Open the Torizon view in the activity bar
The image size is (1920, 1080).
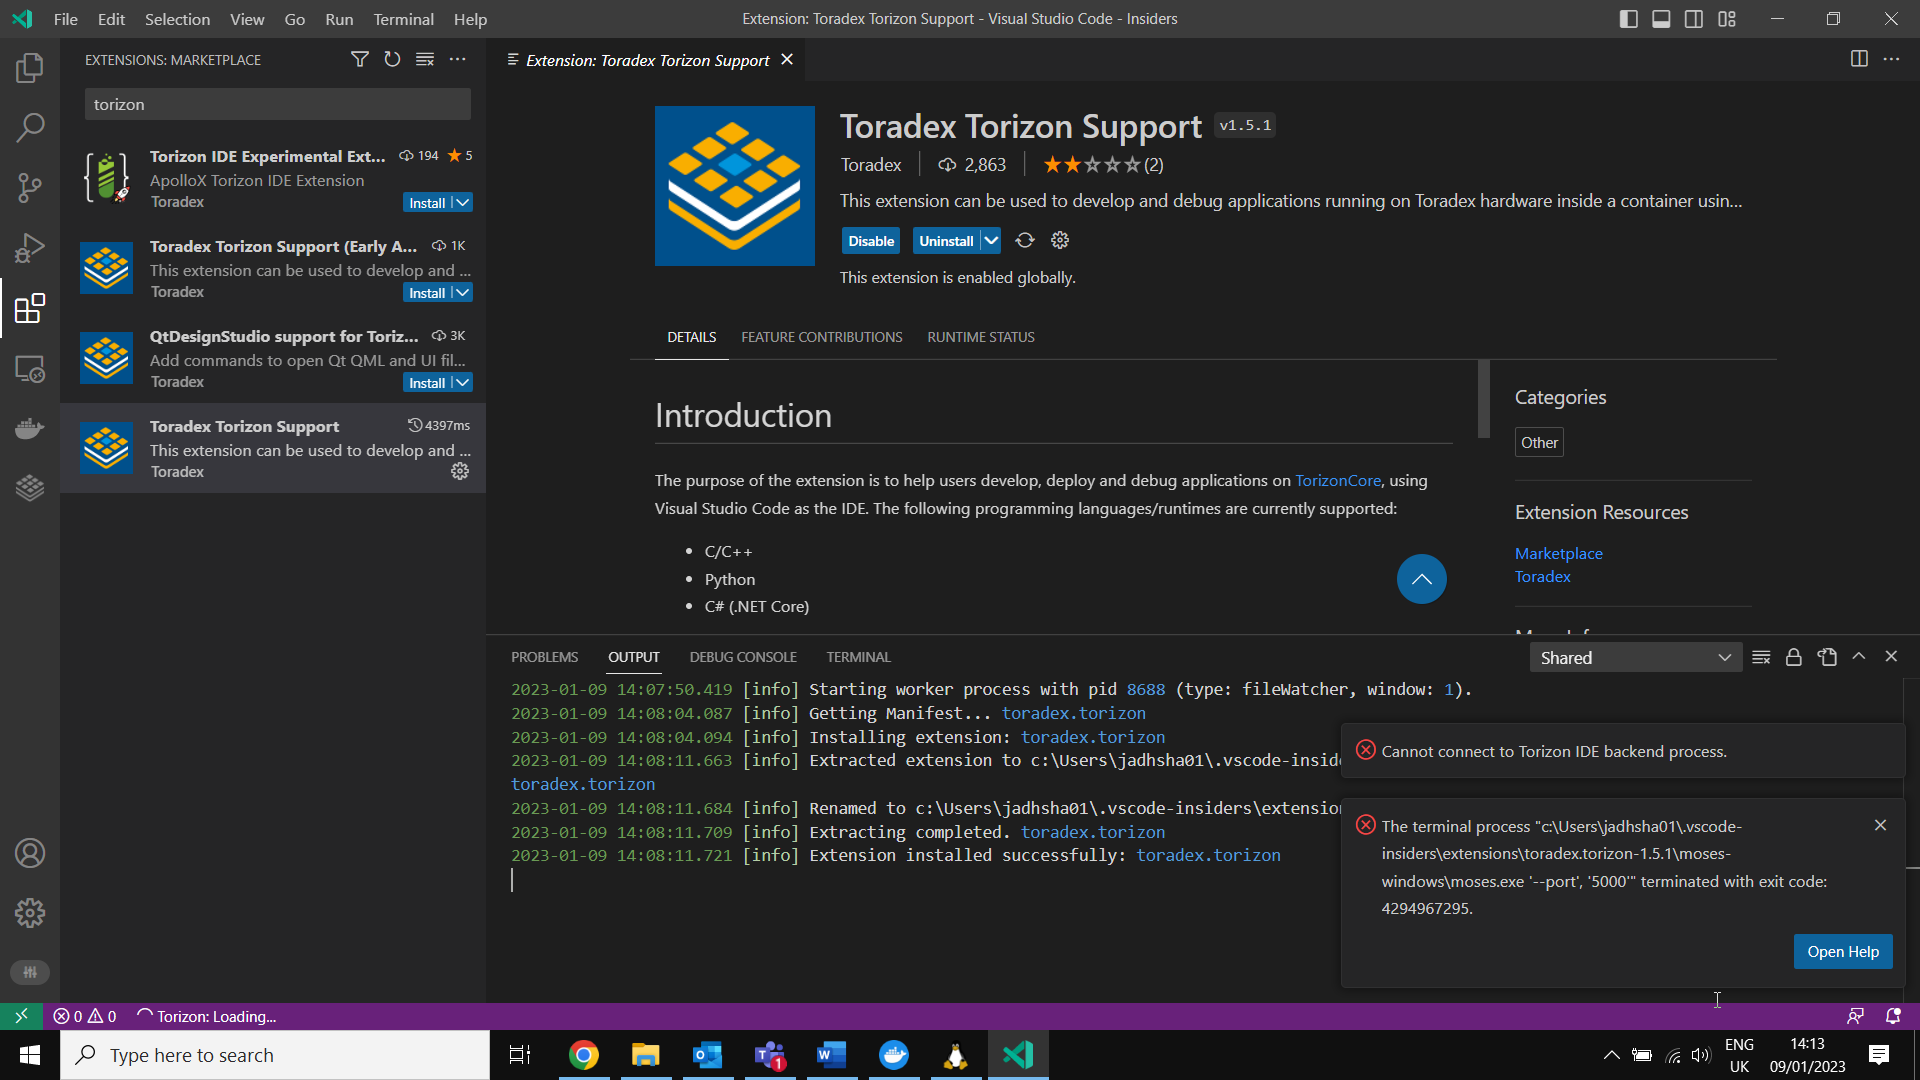(30, 488)
